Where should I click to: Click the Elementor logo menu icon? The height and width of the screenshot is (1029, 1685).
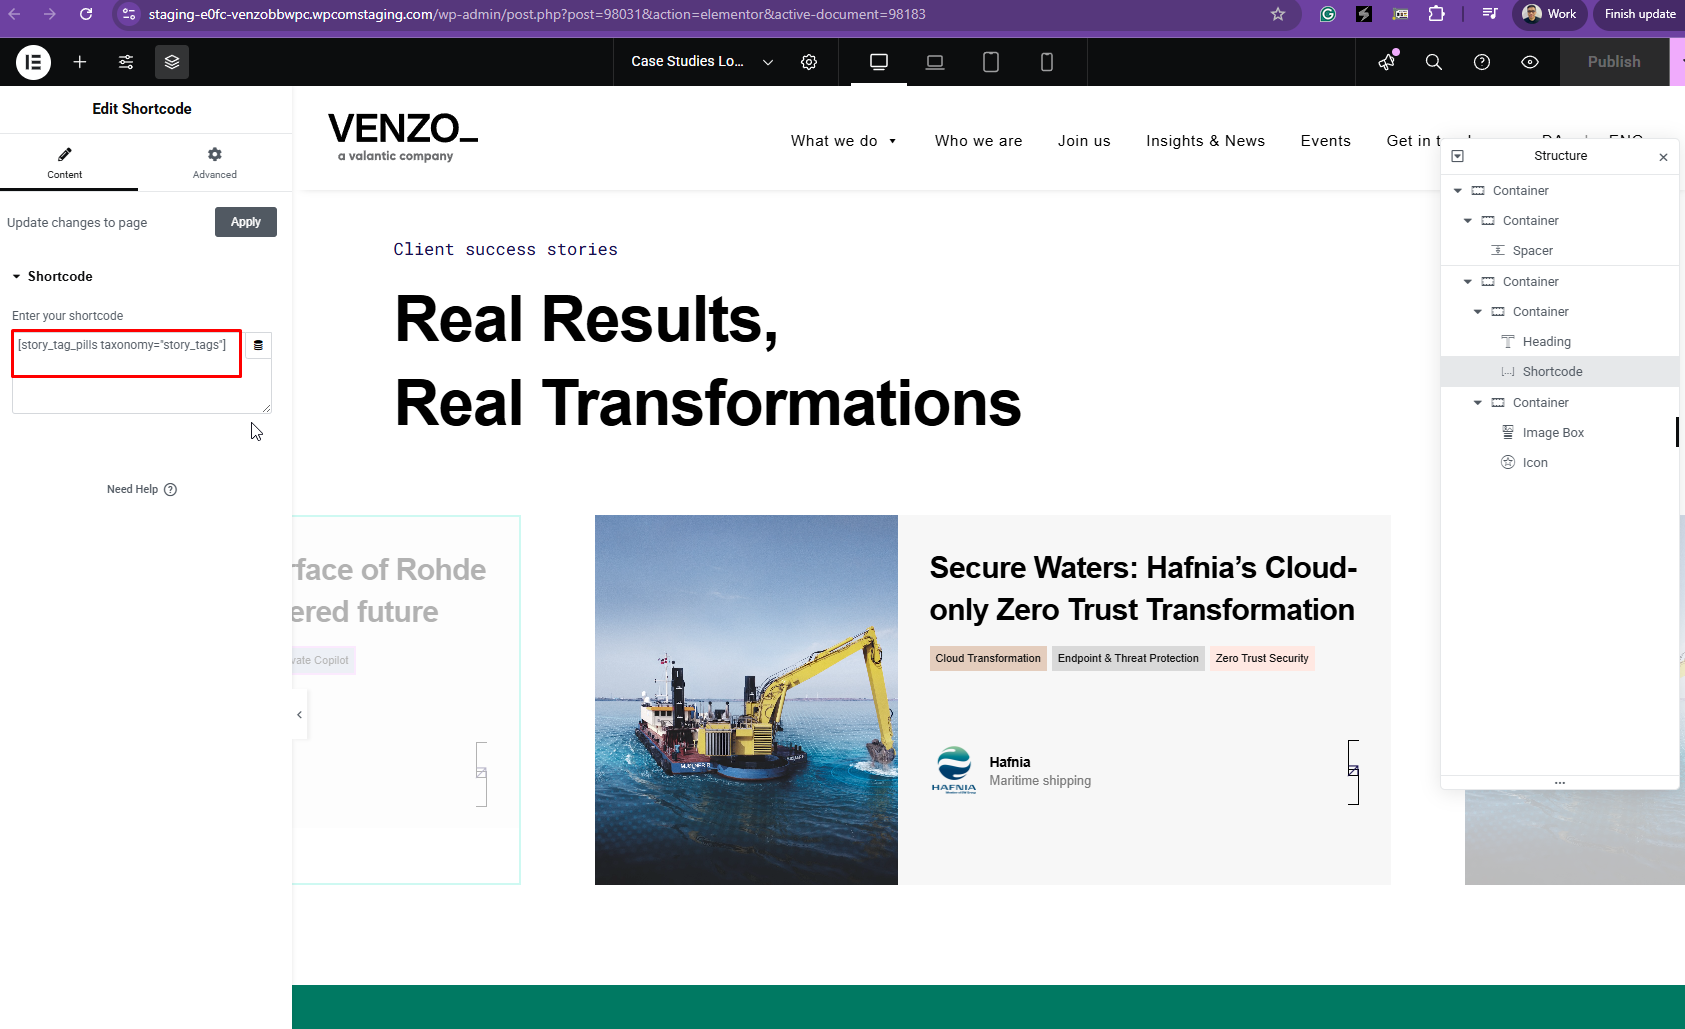click(33, 62)
